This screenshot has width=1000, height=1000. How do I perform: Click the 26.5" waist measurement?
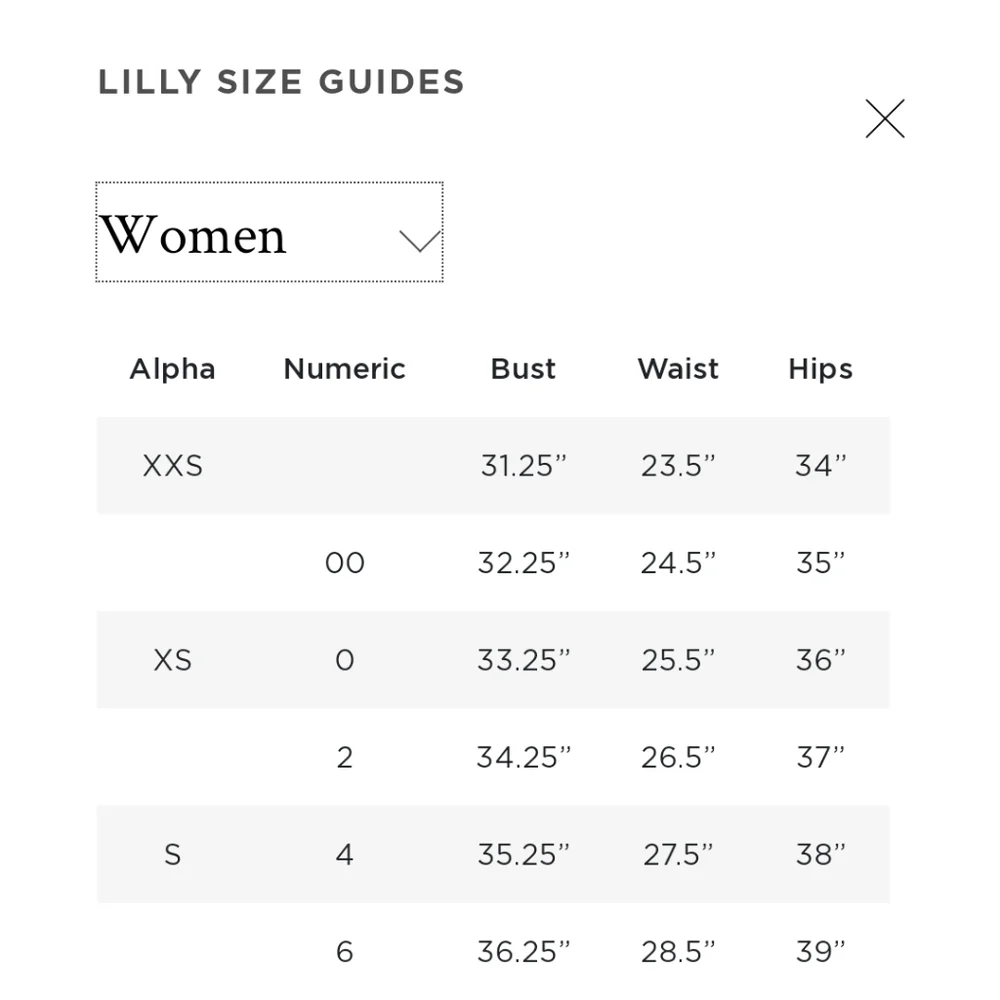click(x=678, y=758)
